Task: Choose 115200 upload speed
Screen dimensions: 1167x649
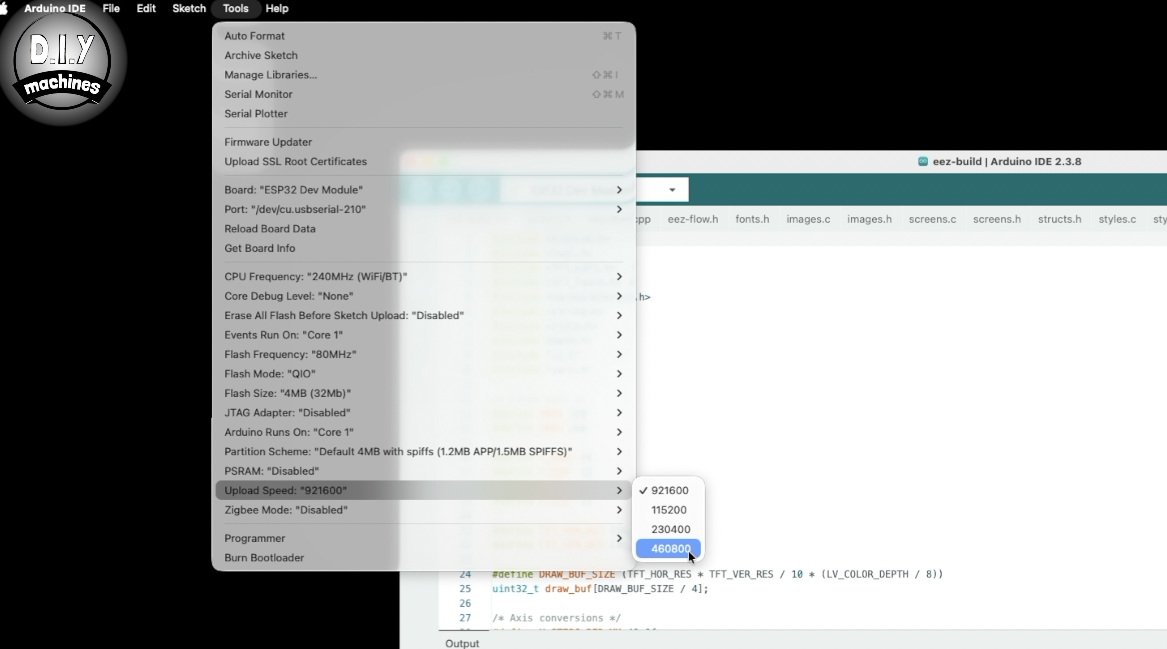Action: click(x=668, y=510)
